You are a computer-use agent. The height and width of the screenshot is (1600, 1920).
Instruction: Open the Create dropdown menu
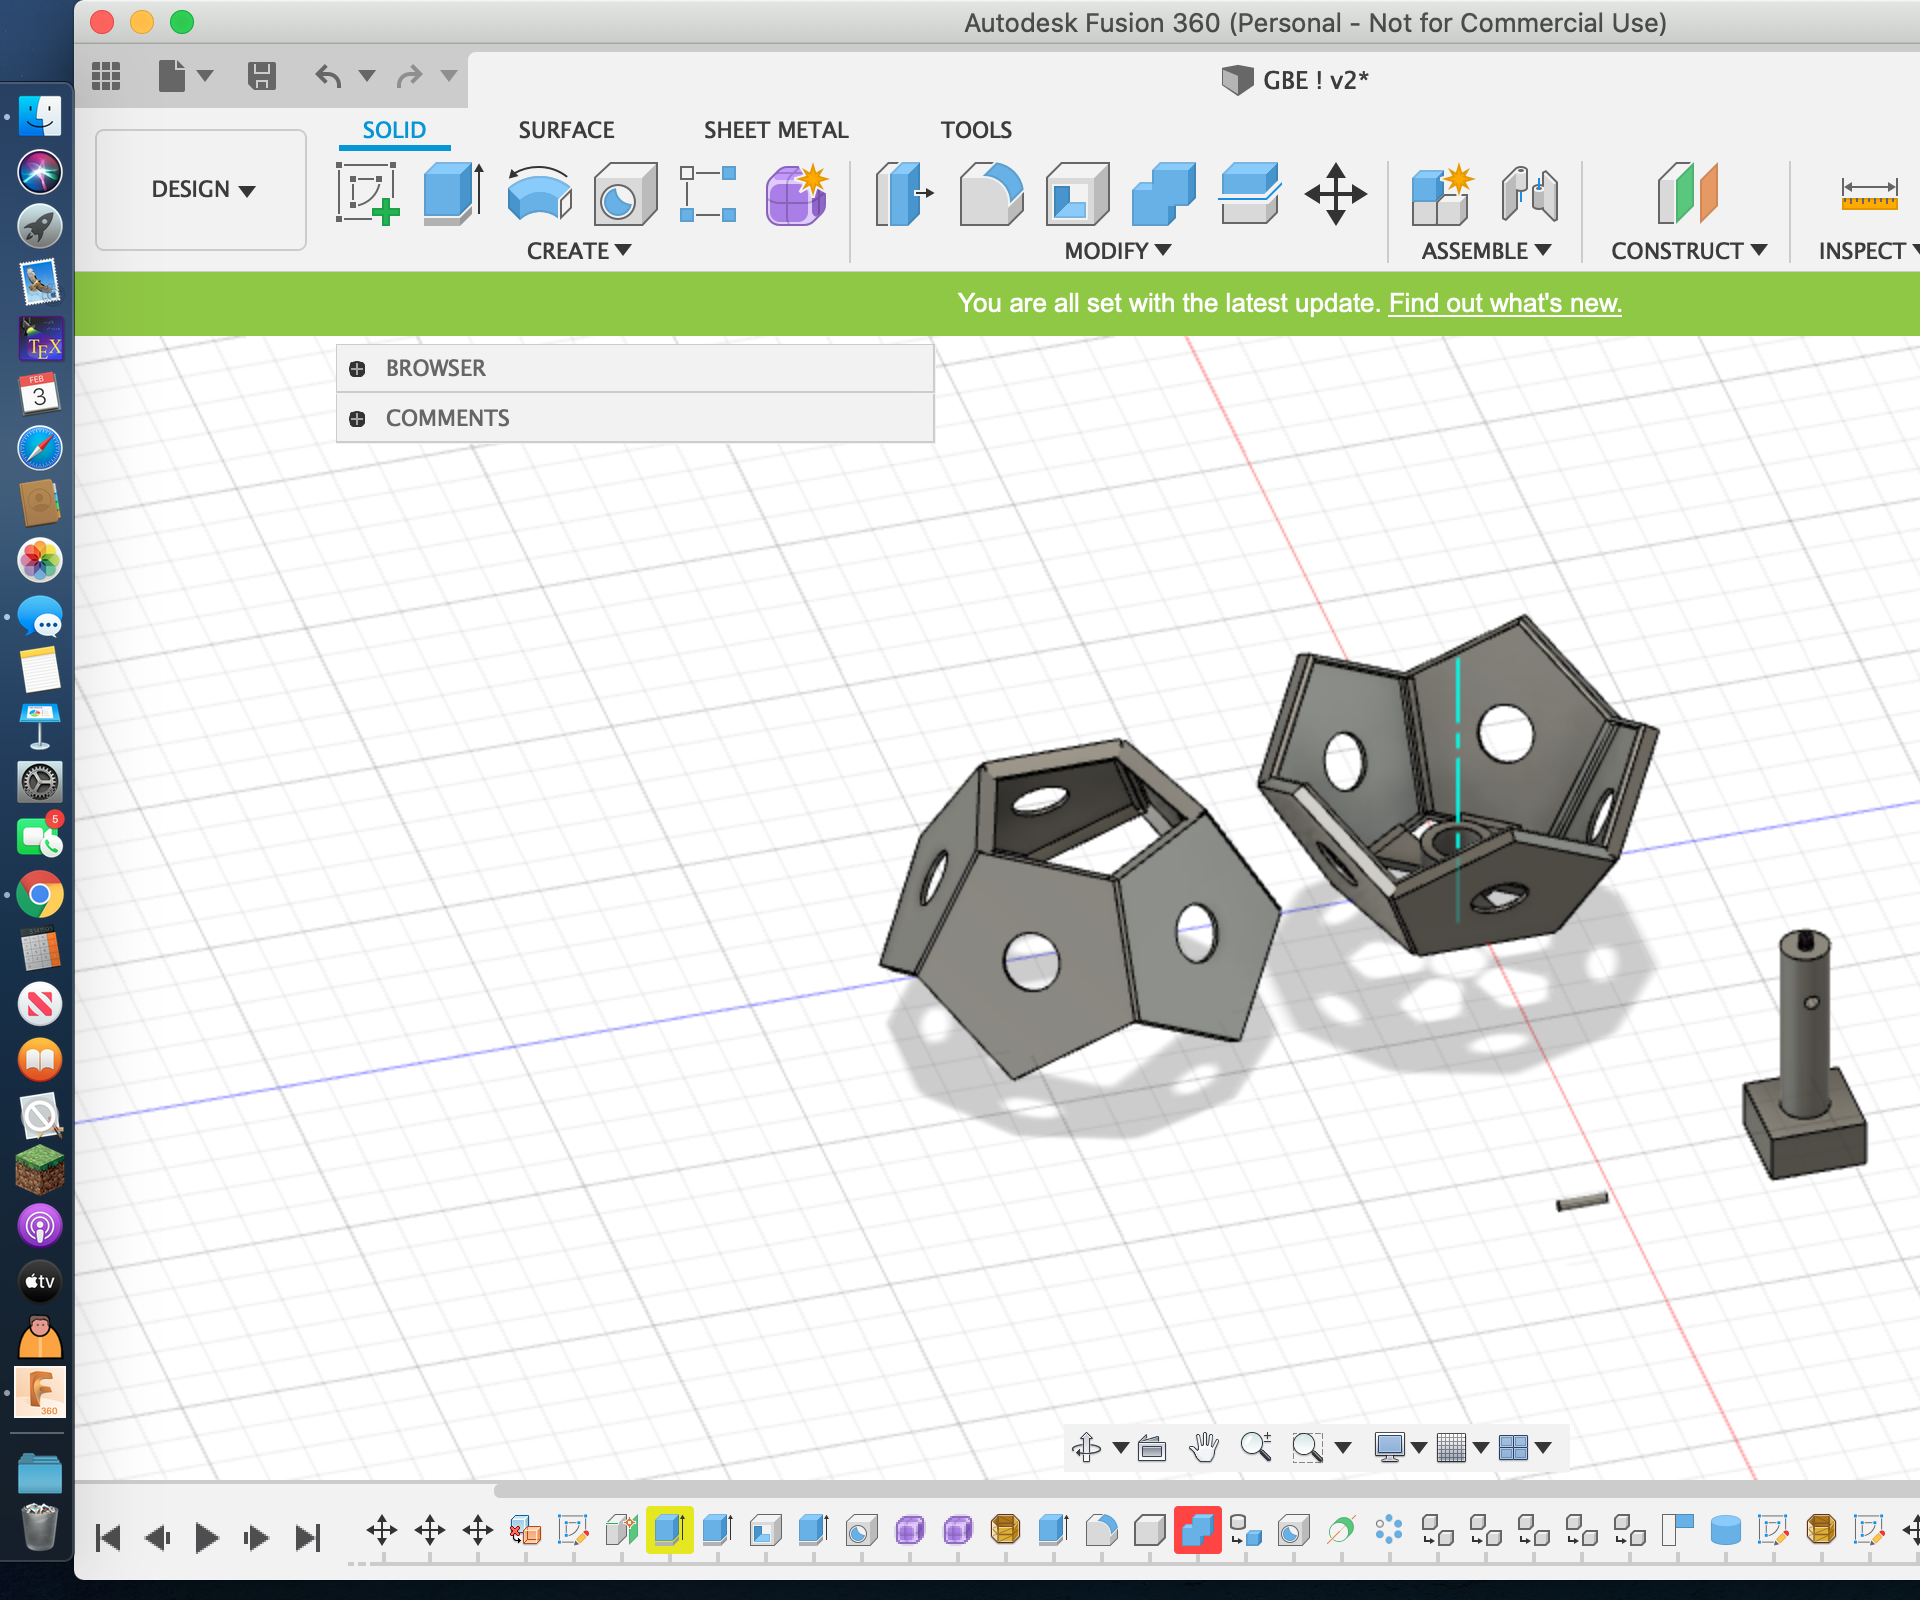(x=580, y=251)
